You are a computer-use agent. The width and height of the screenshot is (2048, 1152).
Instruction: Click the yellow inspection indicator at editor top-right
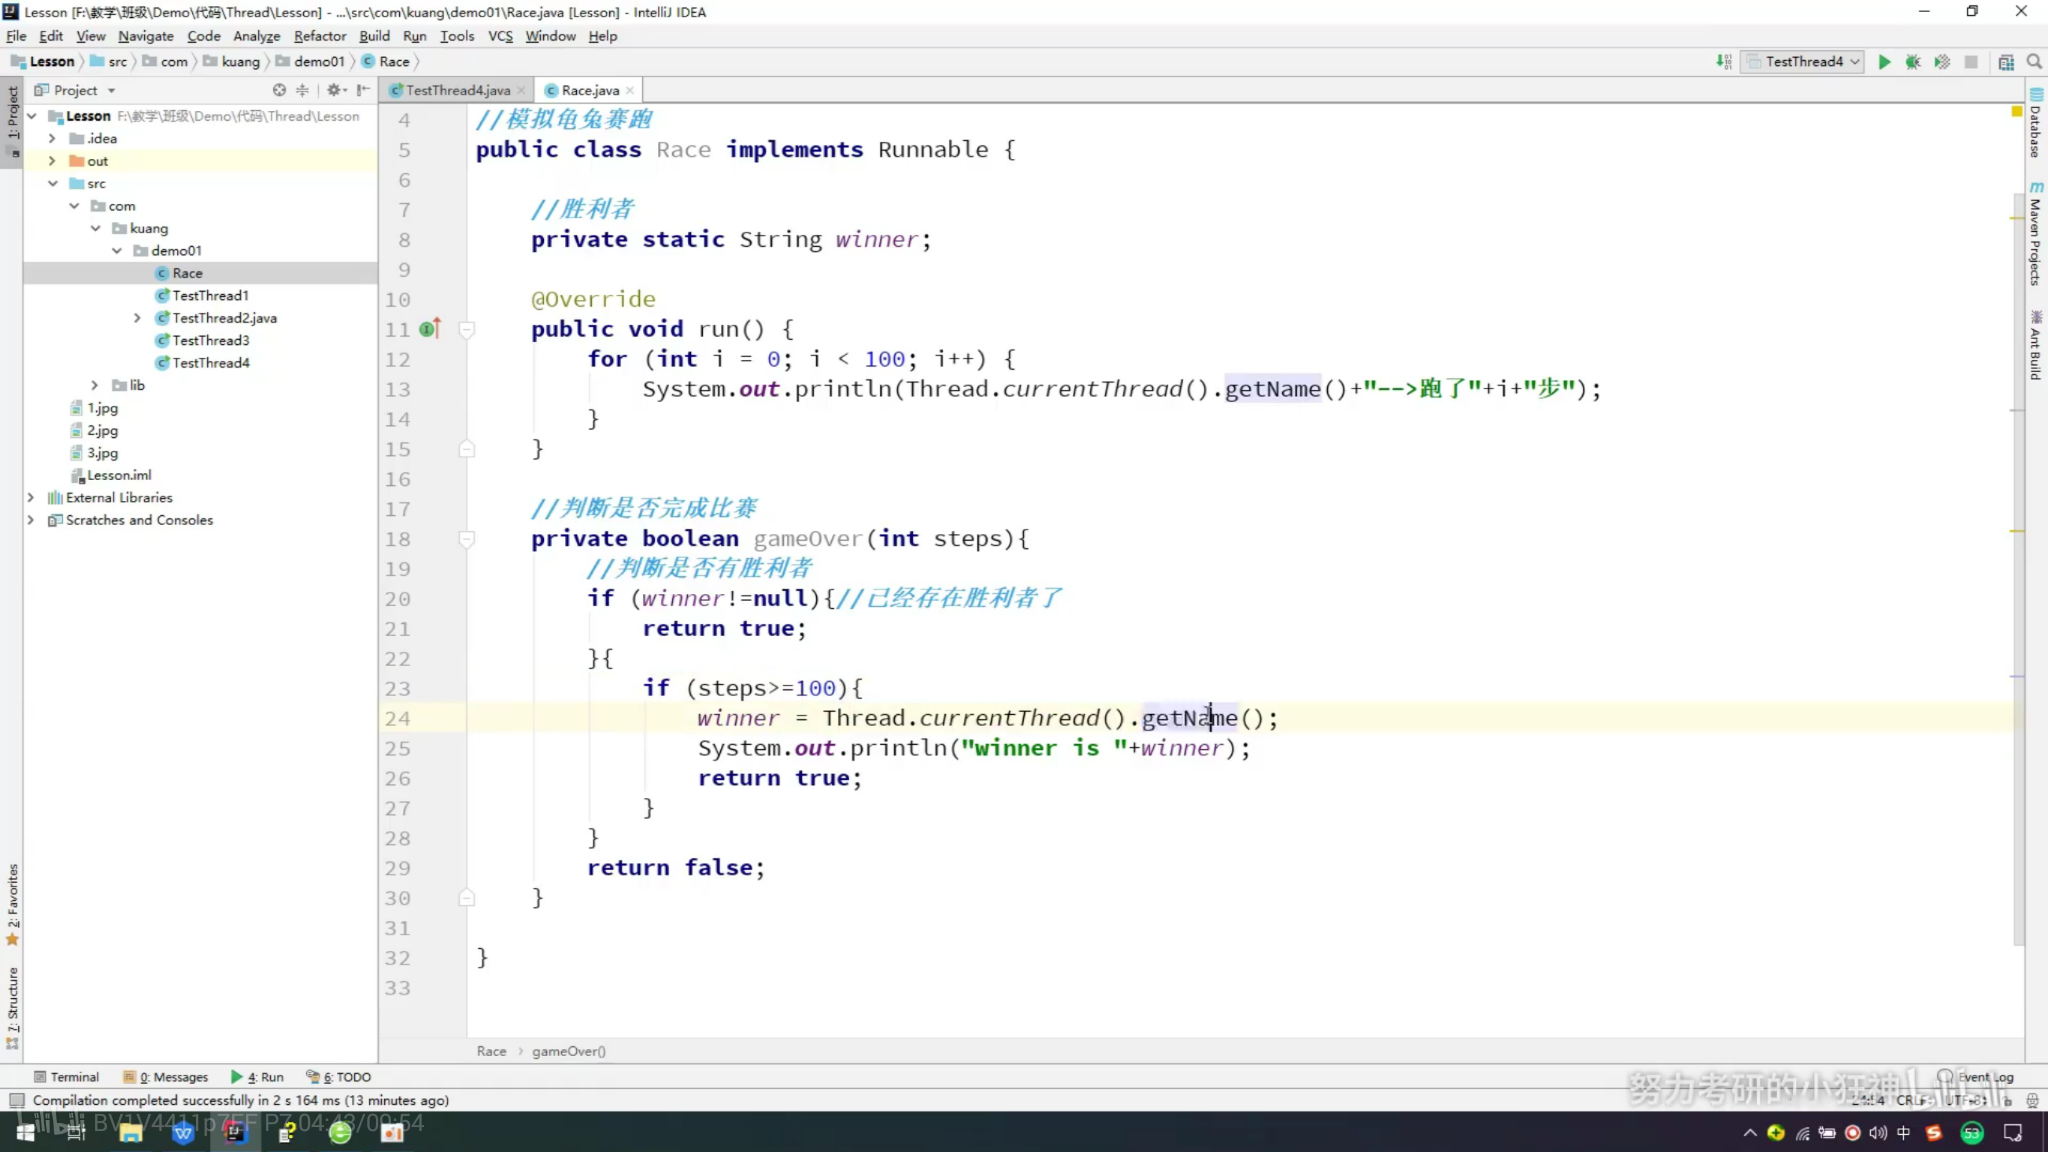tap(2017, 112)
